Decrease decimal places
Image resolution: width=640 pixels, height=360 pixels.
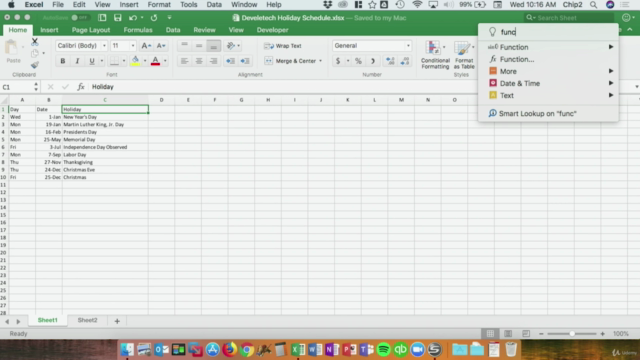404,61
